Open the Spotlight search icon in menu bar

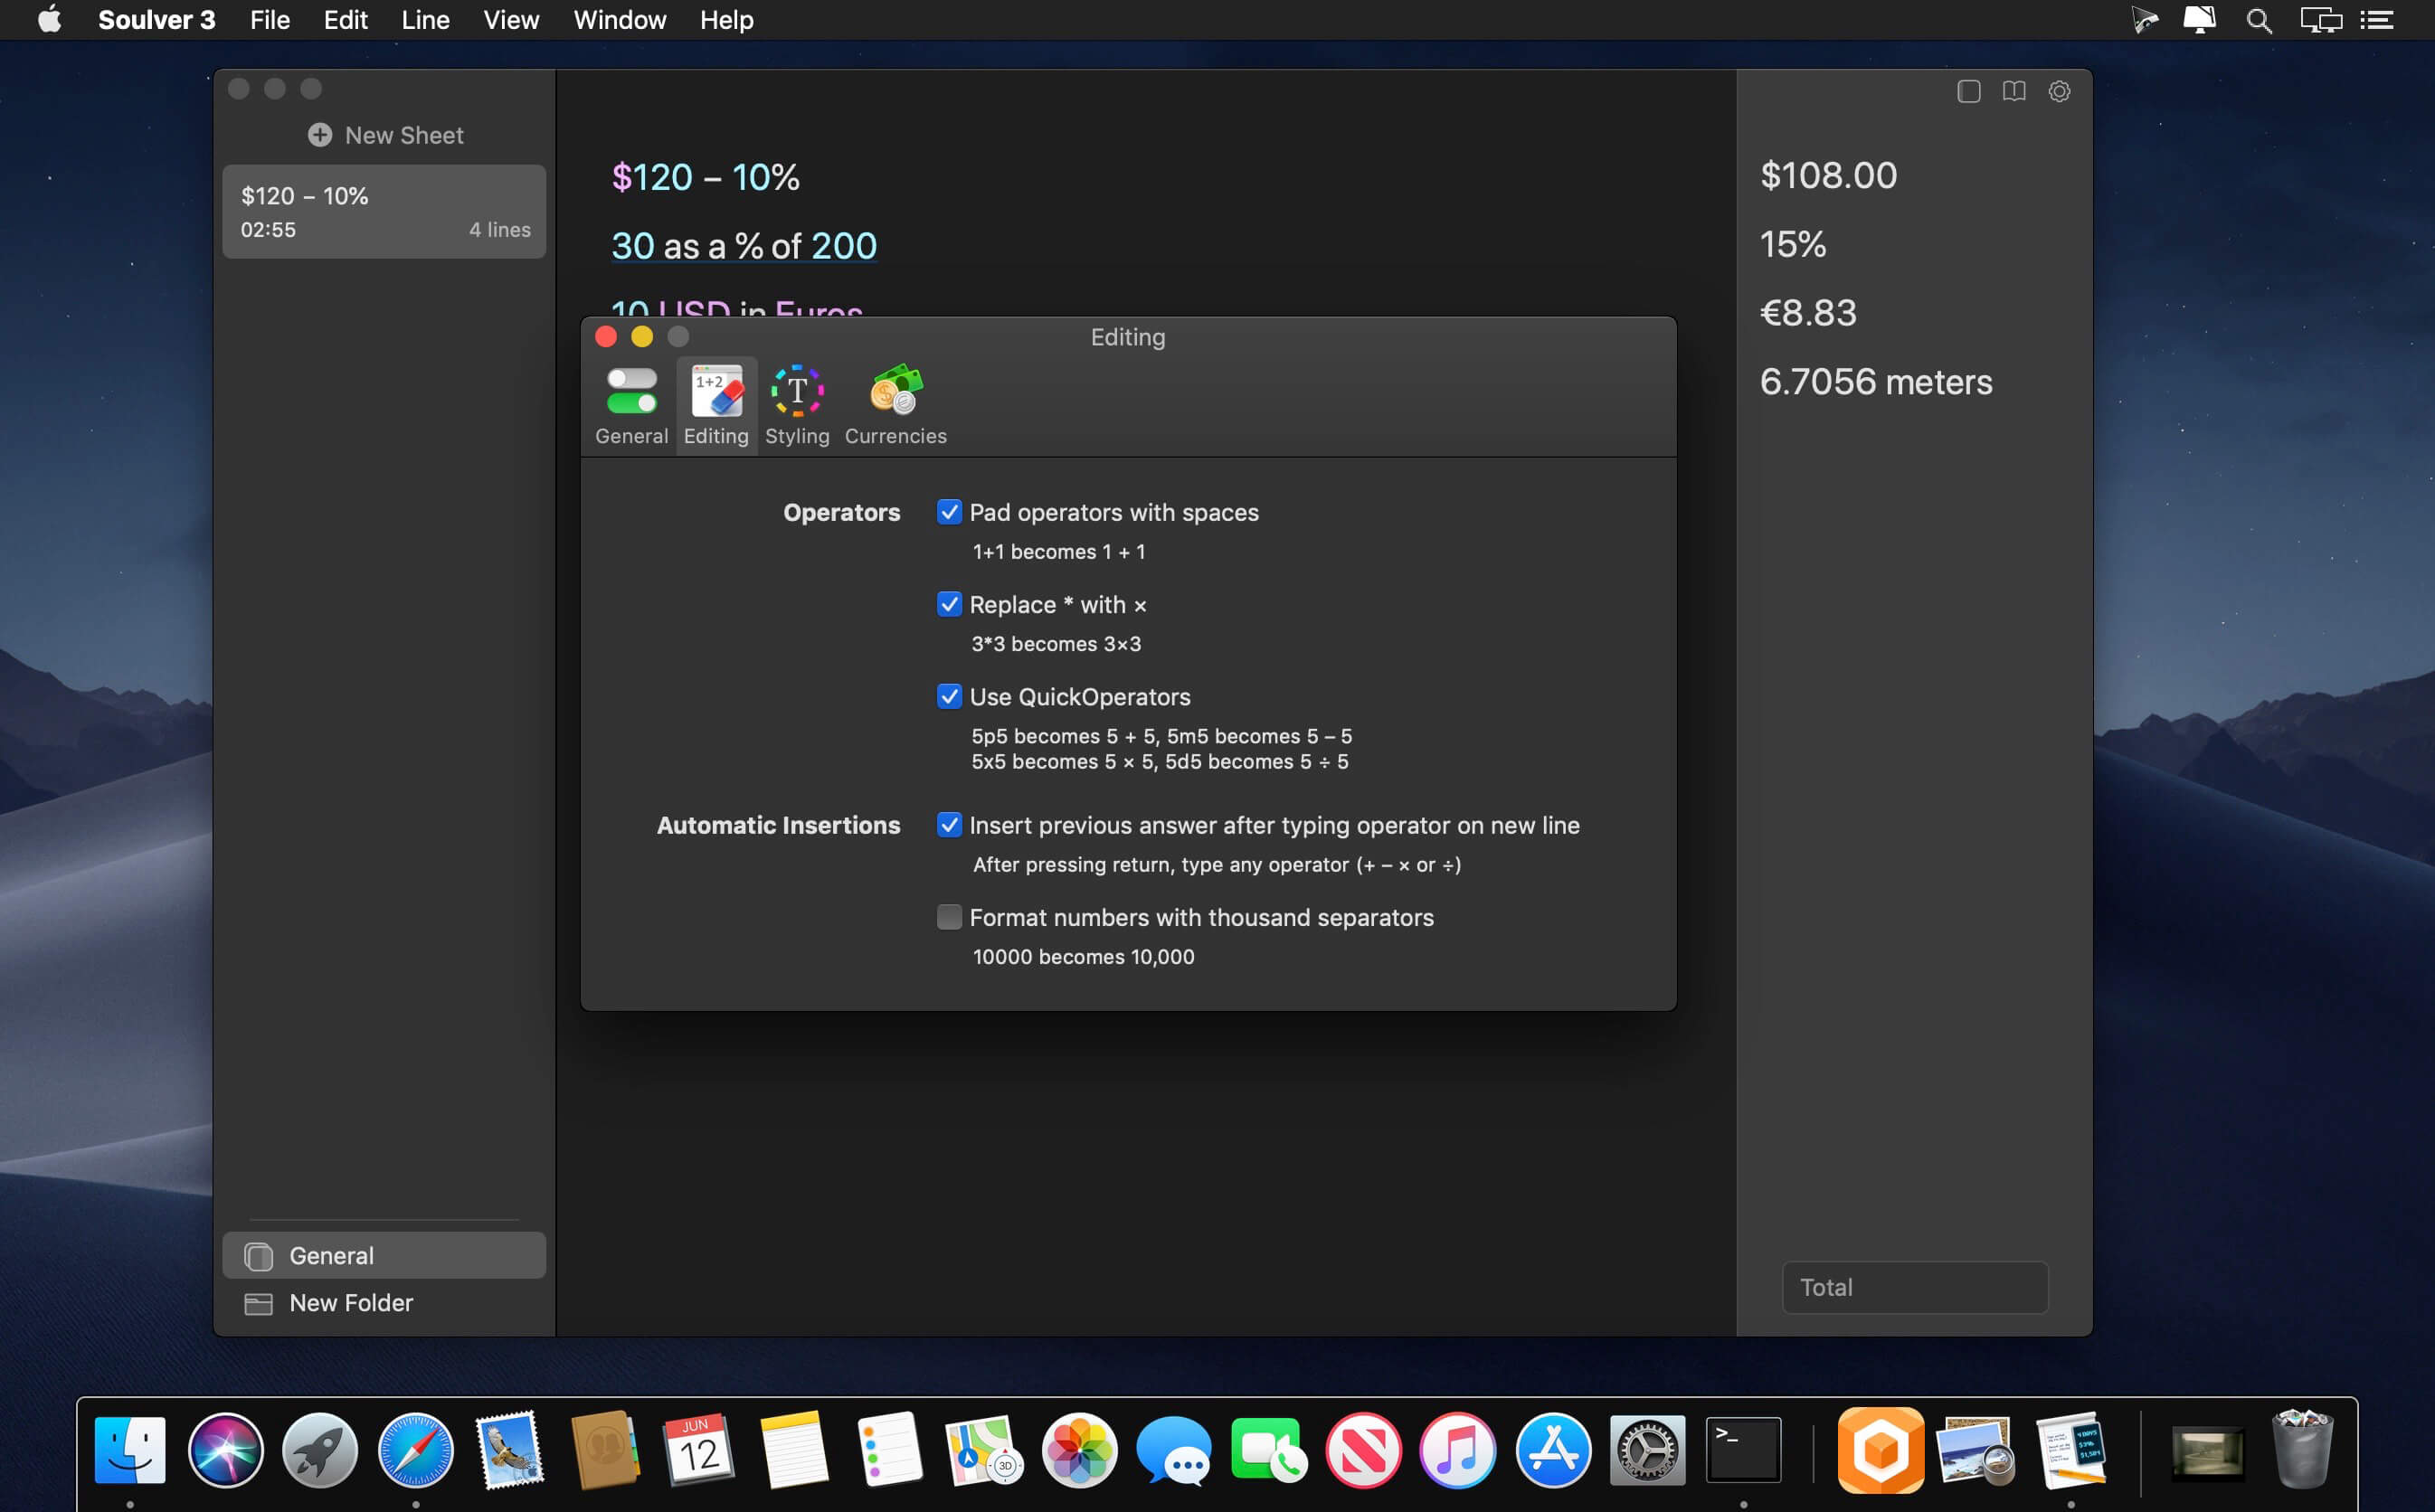click(x=2258, y=20)
